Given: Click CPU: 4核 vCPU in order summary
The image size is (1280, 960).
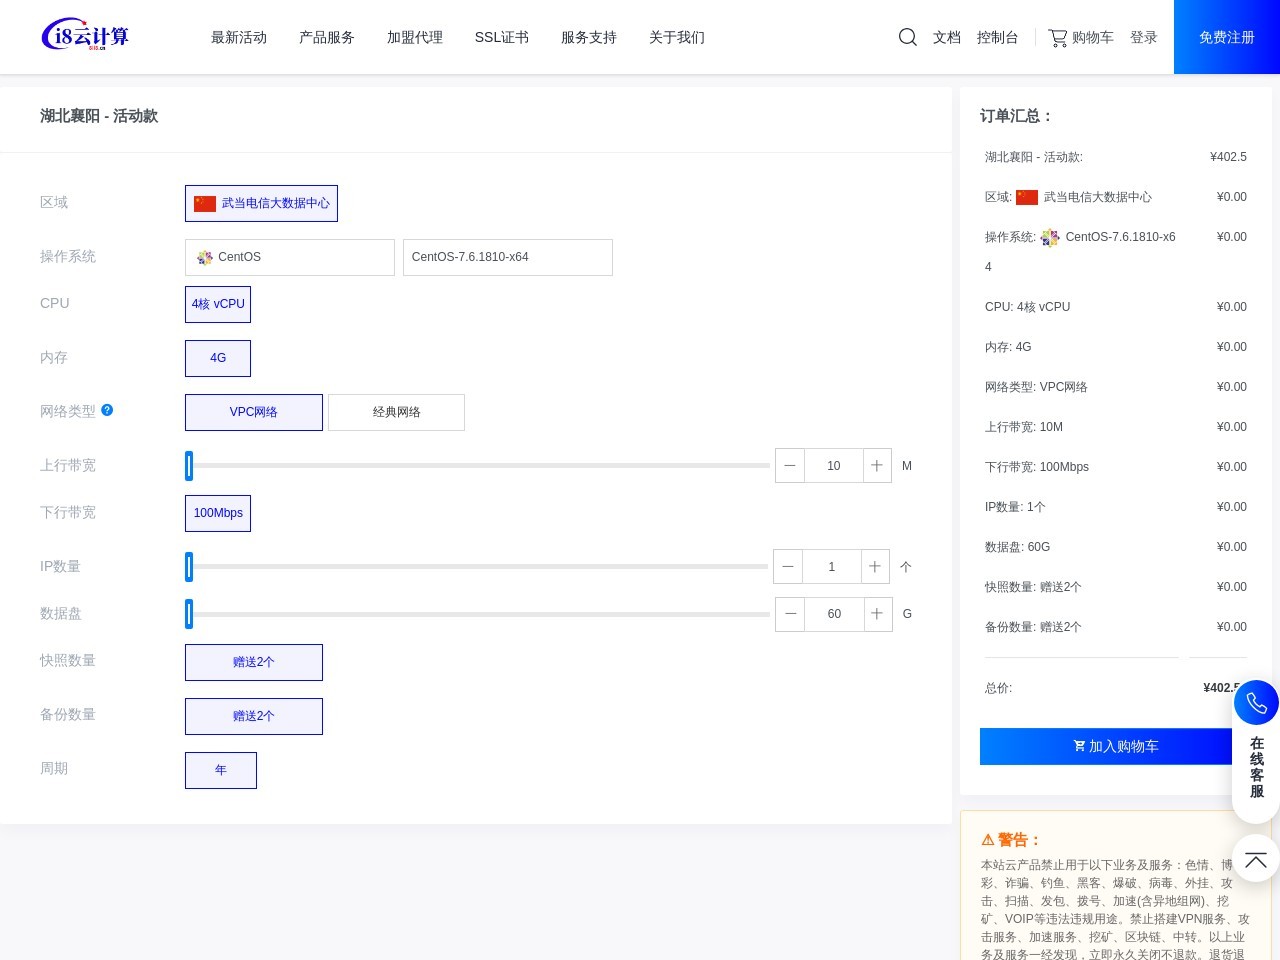Looking at the screenshot, I should click(x=1027, y=307).
